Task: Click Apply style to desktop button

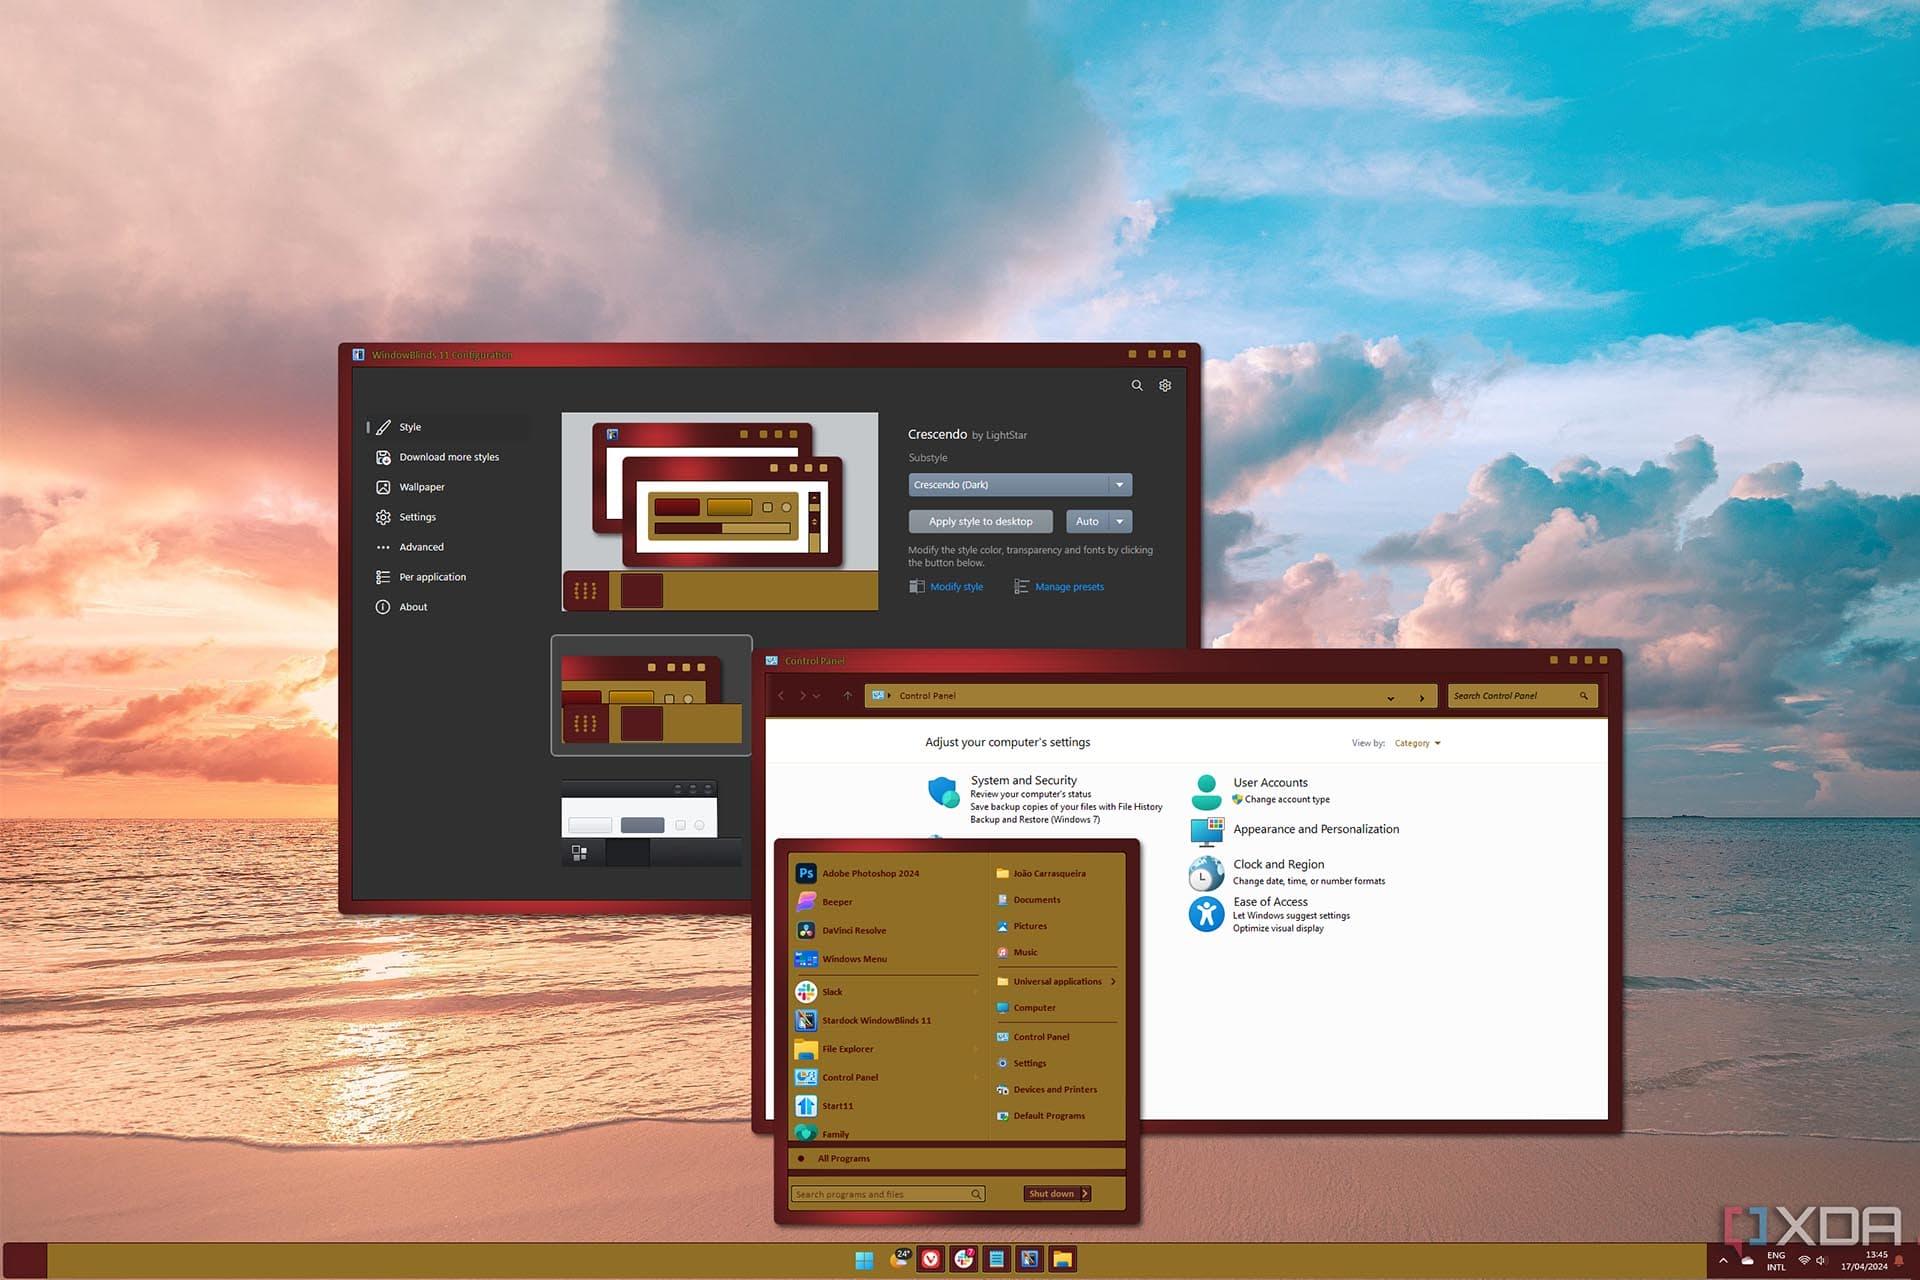Action: tap(980, 521)
